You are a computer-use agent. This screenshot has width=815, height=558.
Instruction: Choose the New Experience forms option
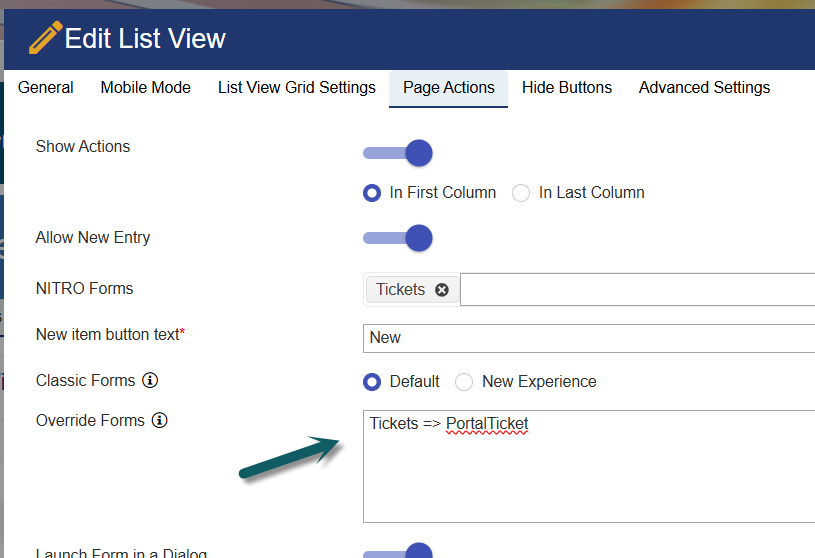[x=464, y=382]
